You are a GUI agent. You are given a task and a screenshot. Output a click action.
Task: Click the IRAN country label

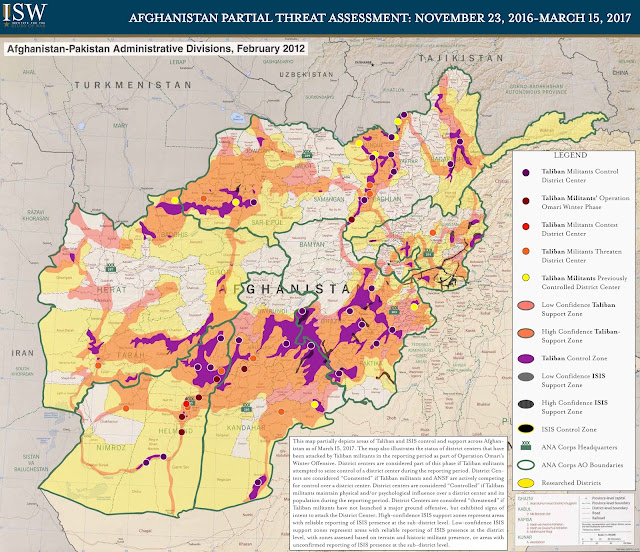point(22,353)
